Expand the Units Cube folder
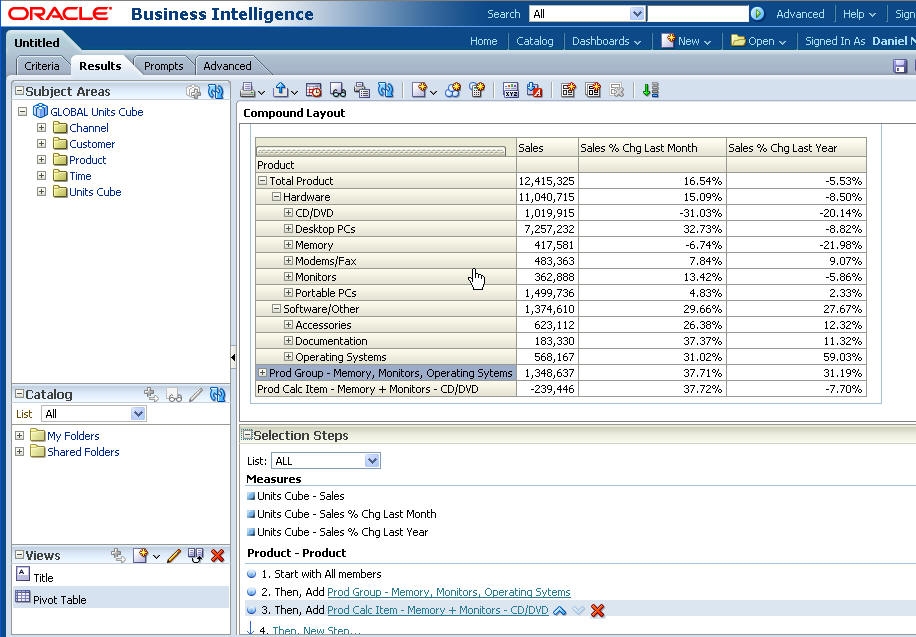The image size is (916, 637). coord(41,191)
